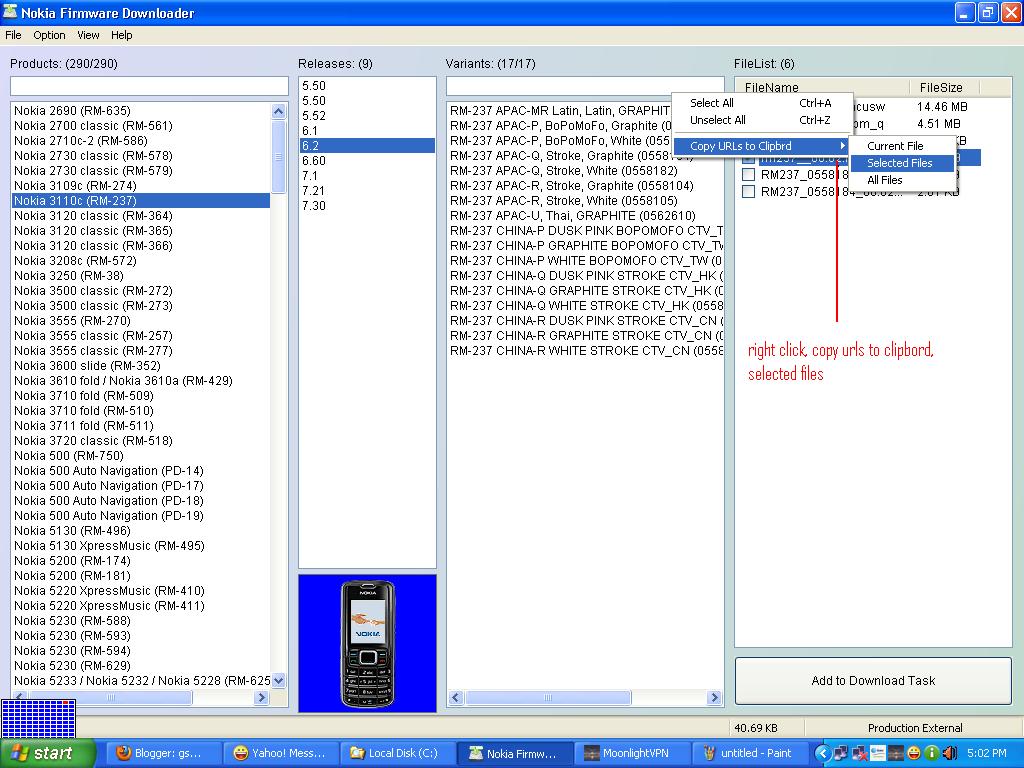Click the volume speaker tray icon
Viewport: 1024px width, 768px height.
[x=949, y=754]
